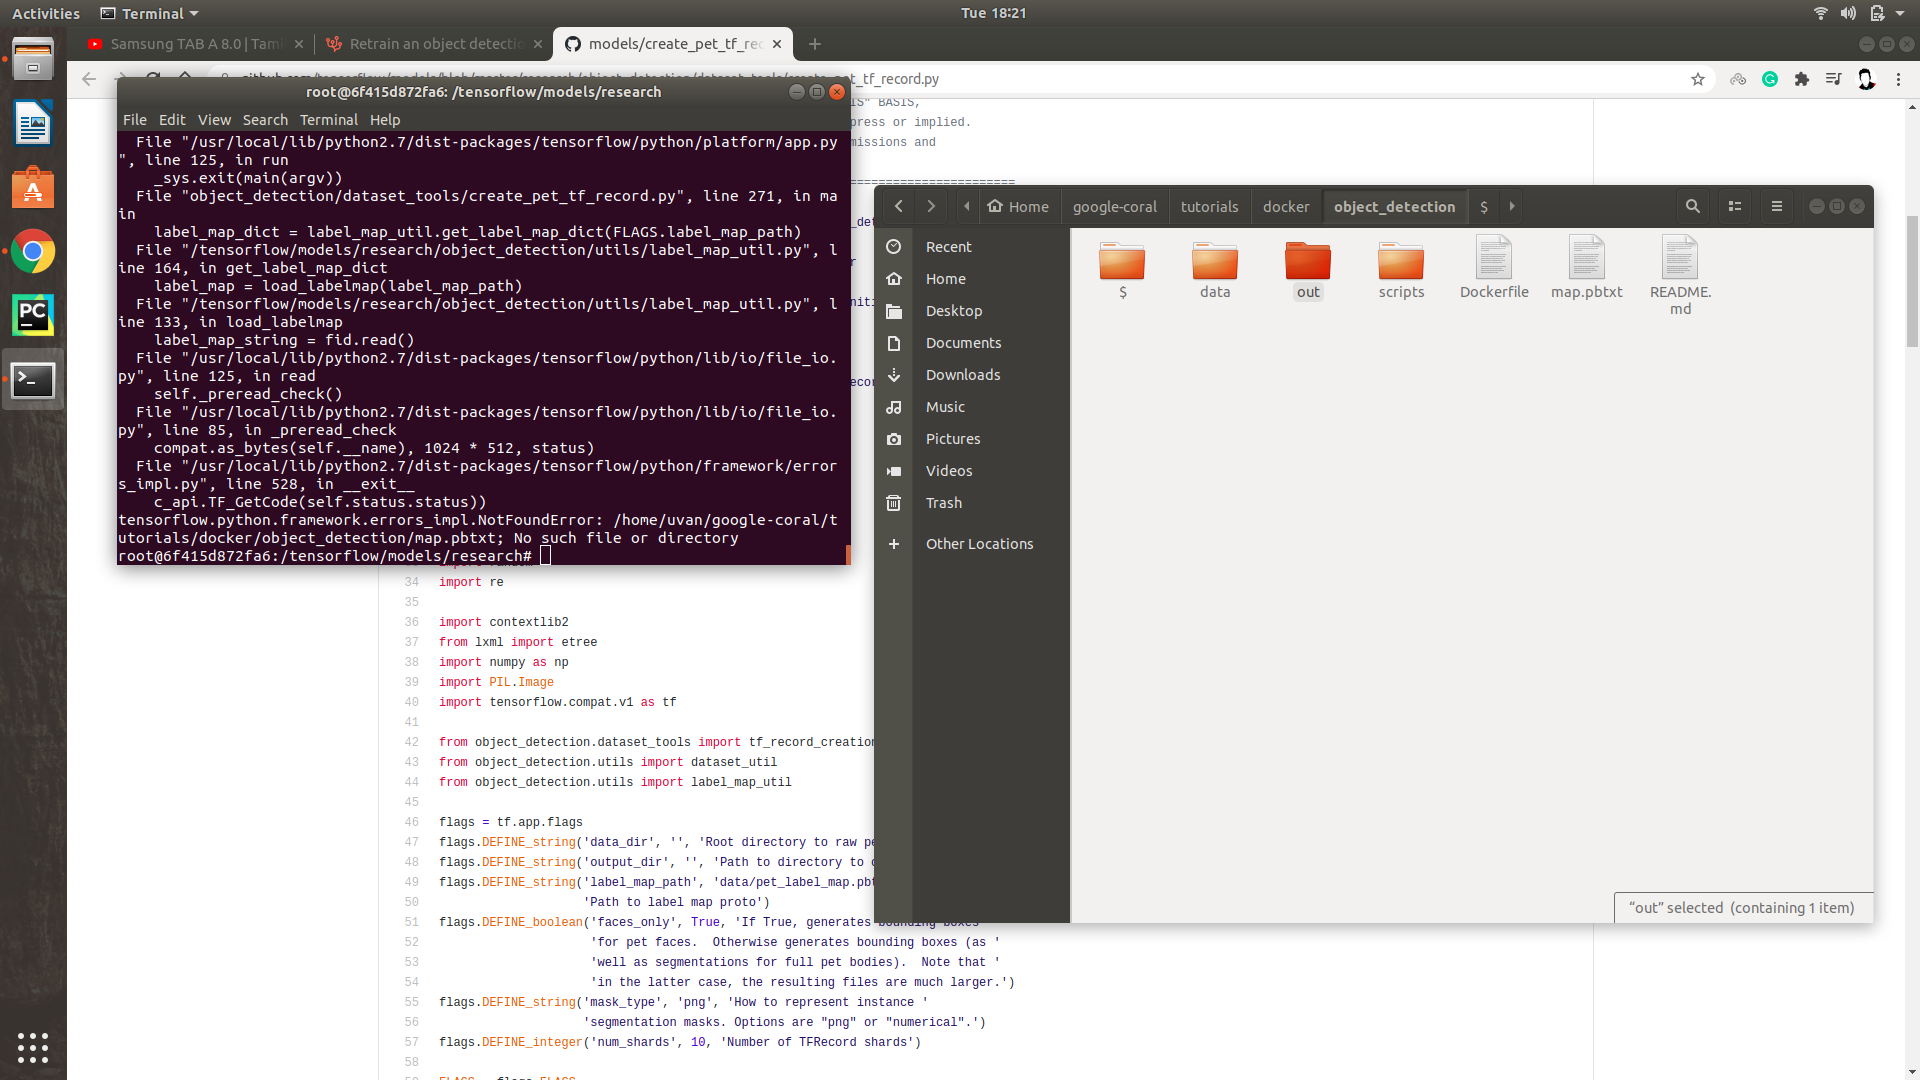Open the Grammarly extension icon
1920x1080 pixels.
point(1770,79)
